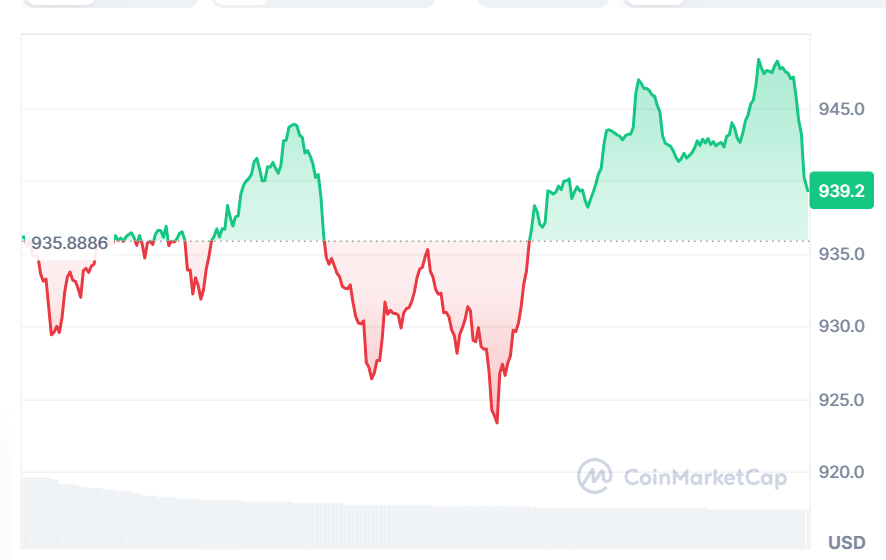The width and height of the screenshot is (886, 560).
Task: Click the 920.0 y-axis label
Action: pyautogui.click(x=841, y=472)
